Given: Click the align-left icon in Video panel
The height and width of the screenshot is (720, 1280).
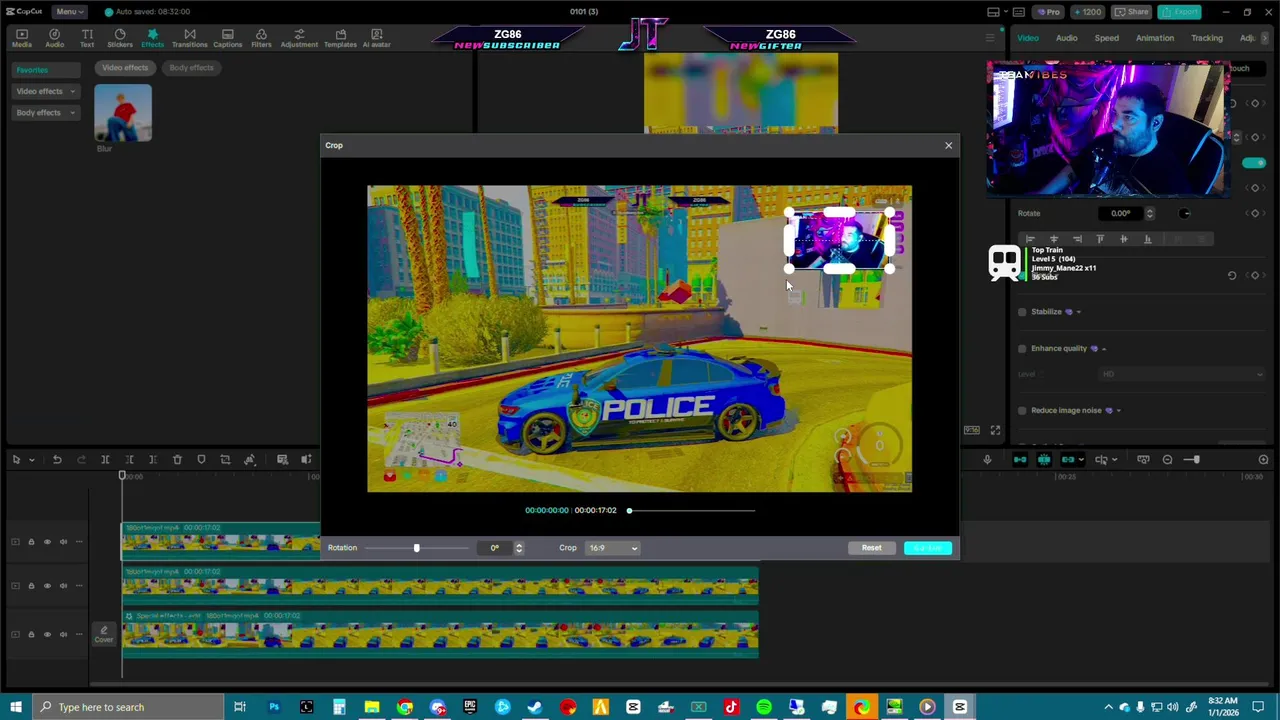Looking at the screenshot, I should (x=1029, y=239).
